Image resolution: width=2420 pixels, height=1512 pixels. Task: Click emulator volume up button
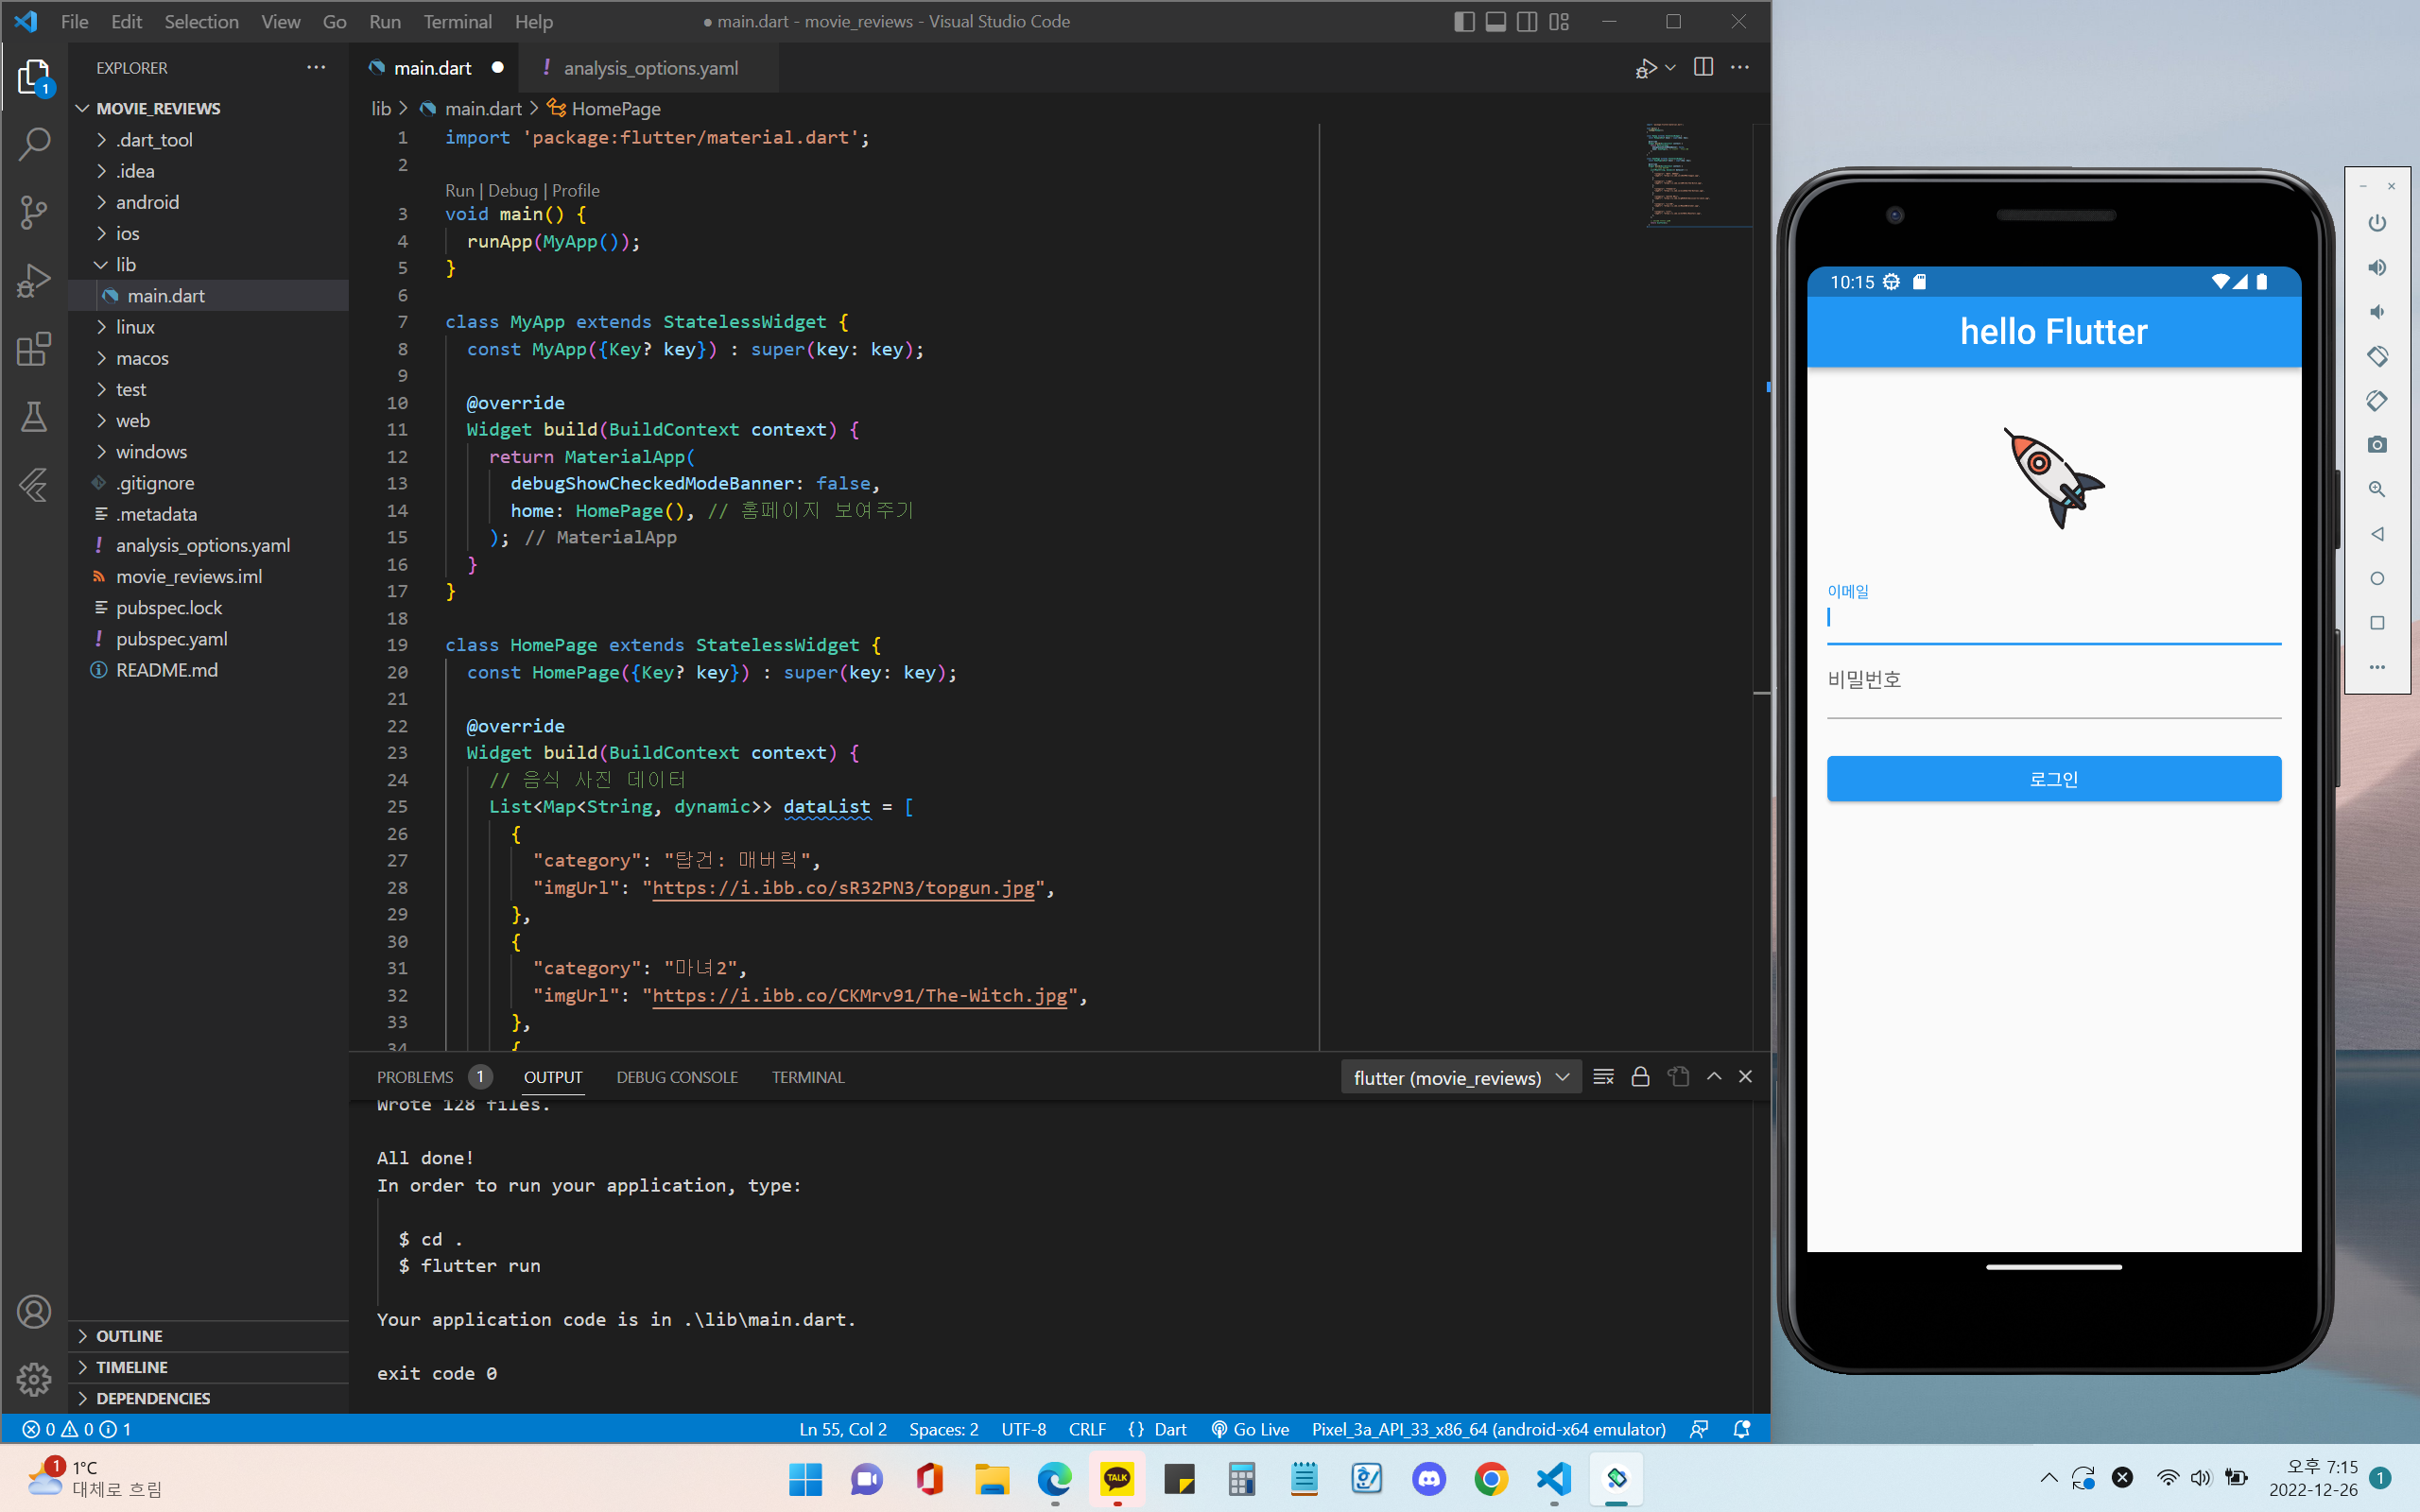2377,267
